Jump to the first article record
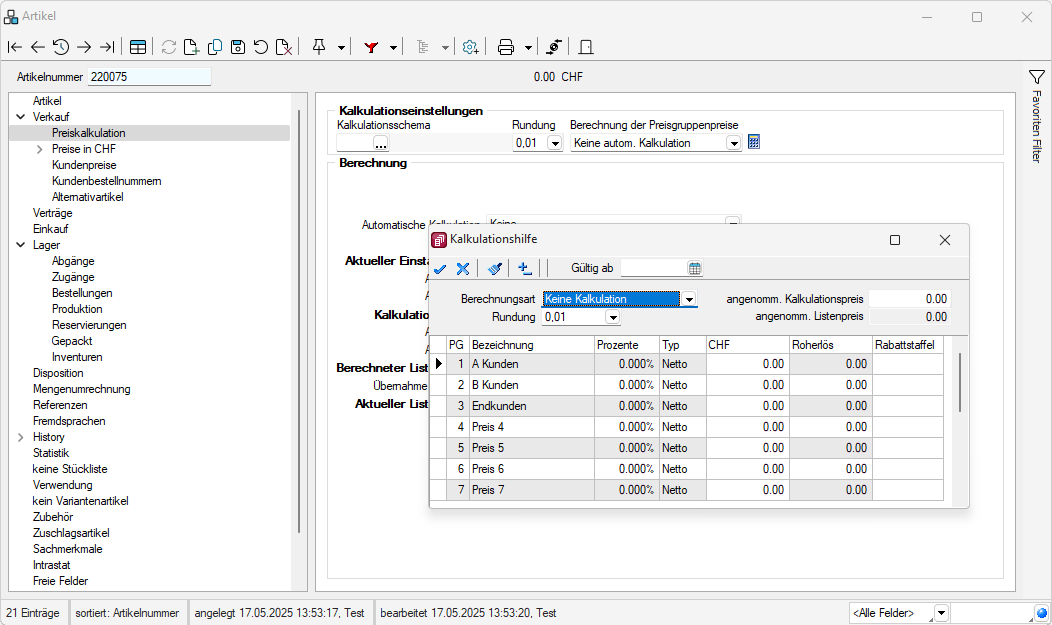 [14, 47]
